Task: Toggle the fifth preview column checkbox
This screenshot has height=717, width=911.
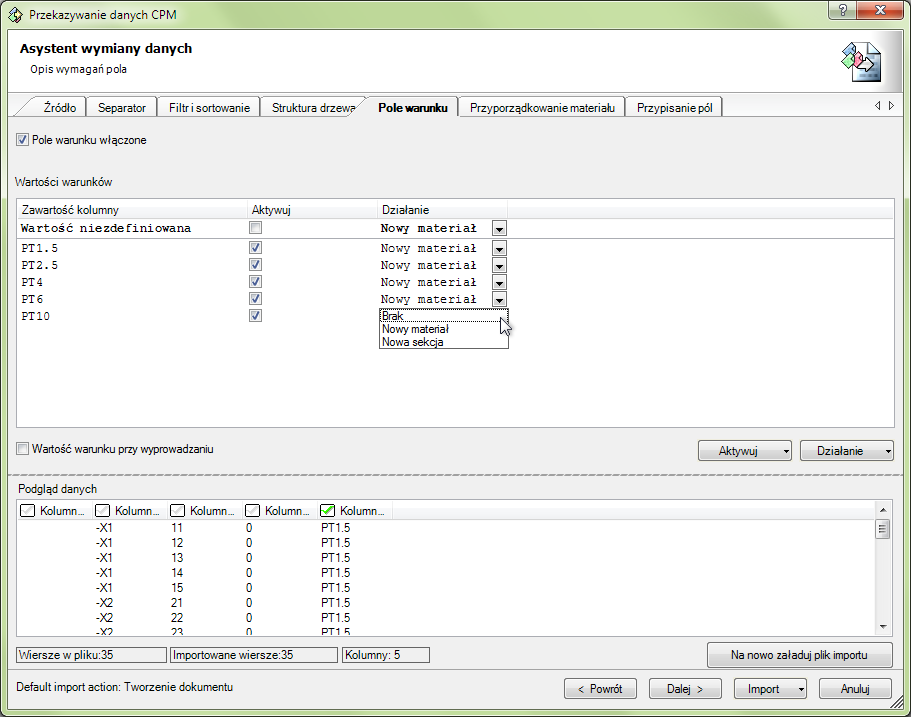Action: point(328,511)
